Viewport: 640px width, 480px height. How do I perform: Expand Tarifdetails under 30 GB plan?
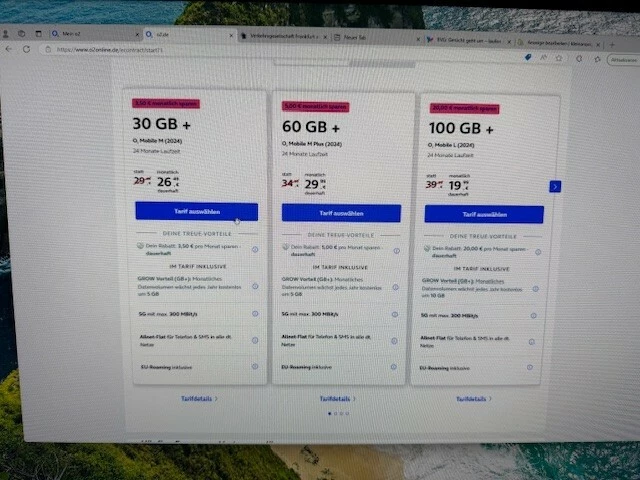click(x=199, y=398)
